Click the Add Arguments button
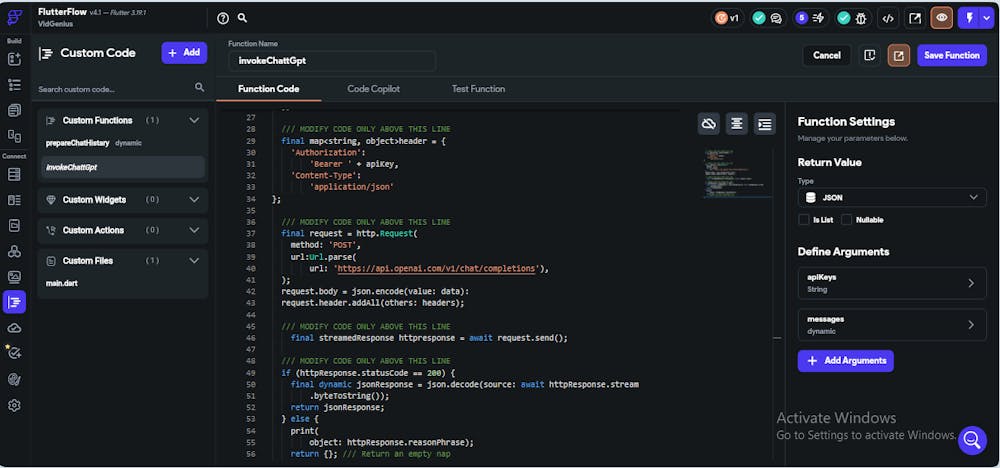The image size is (1000, 468). (846, 361)
